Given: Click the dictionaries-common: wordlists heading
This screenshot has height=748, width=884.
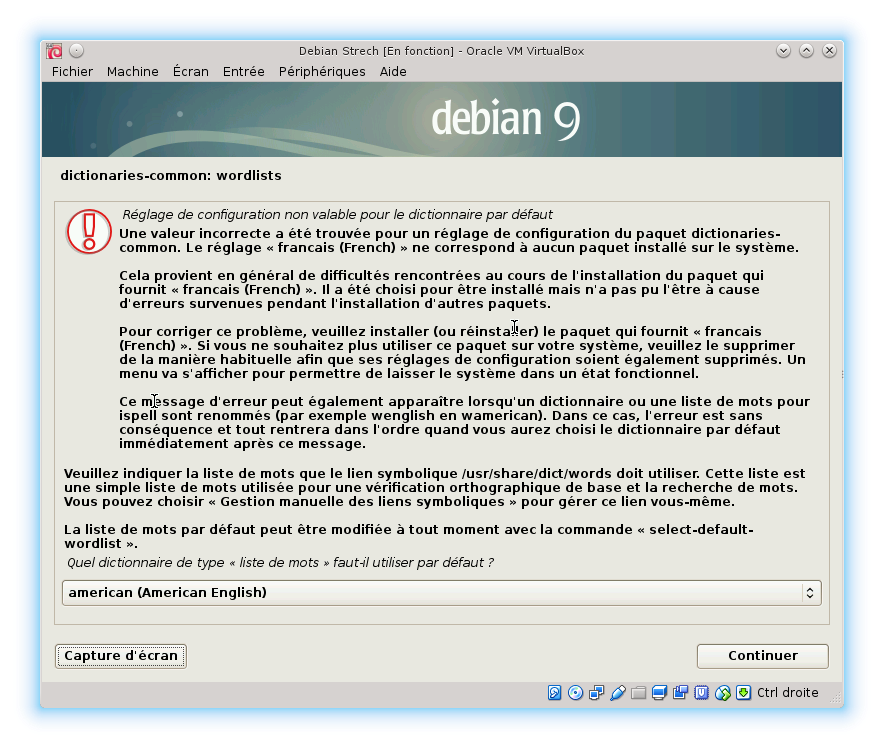Looking at the screenshot, I should [171, 176].
